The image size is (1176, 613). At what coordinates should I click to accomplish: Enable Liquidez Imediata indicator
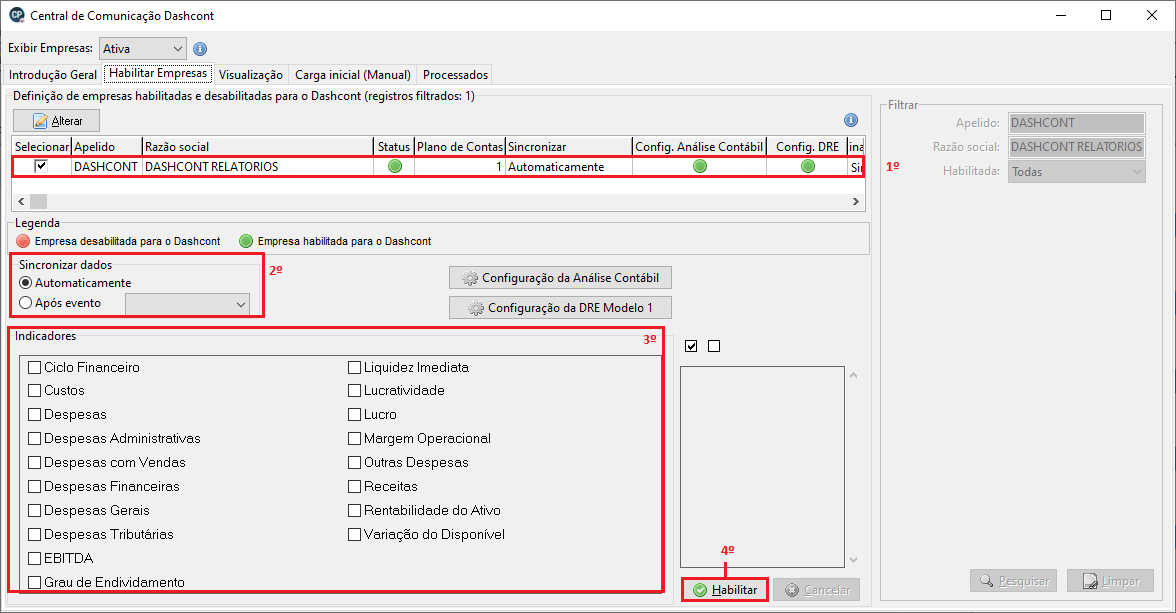355,368
